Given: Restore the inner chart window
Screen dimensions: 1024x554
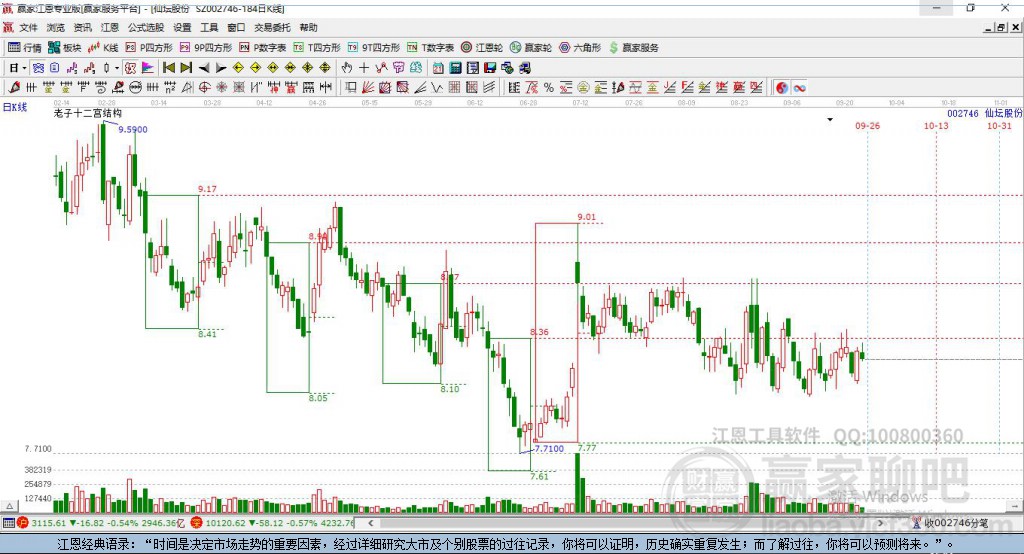Looking at the screenshot, I should [1001, 27].
